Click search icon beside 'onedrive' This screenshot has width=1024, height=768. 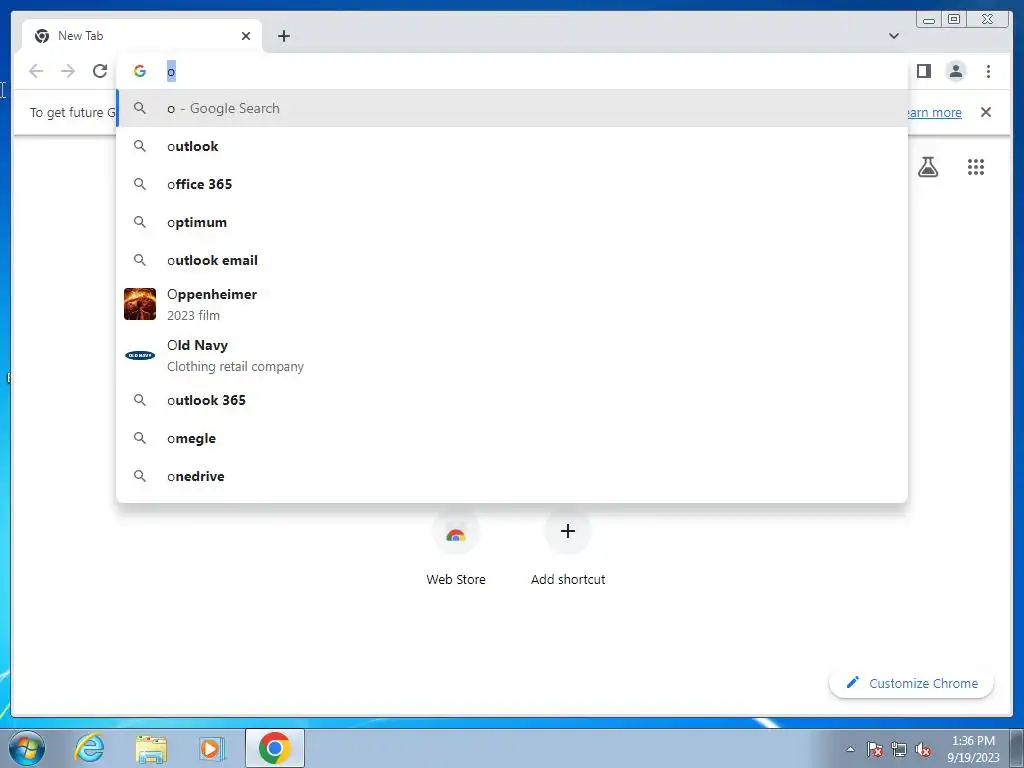point(140,476)
